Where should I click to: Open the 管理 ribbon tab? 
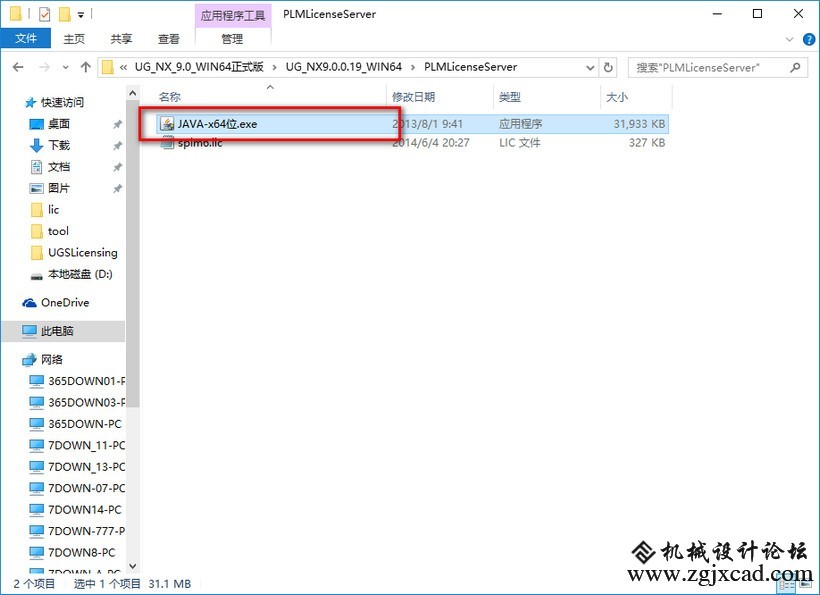click(x=232, y=39)
